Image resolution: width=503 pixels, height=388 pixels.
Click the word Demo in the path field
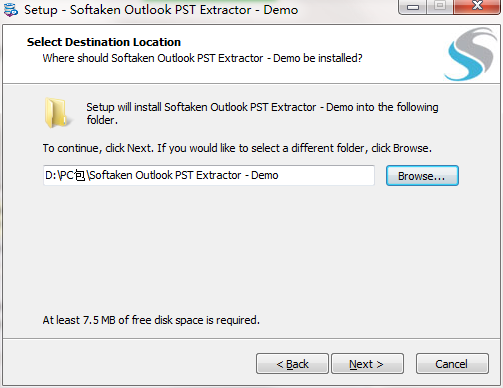coord(265,175)
